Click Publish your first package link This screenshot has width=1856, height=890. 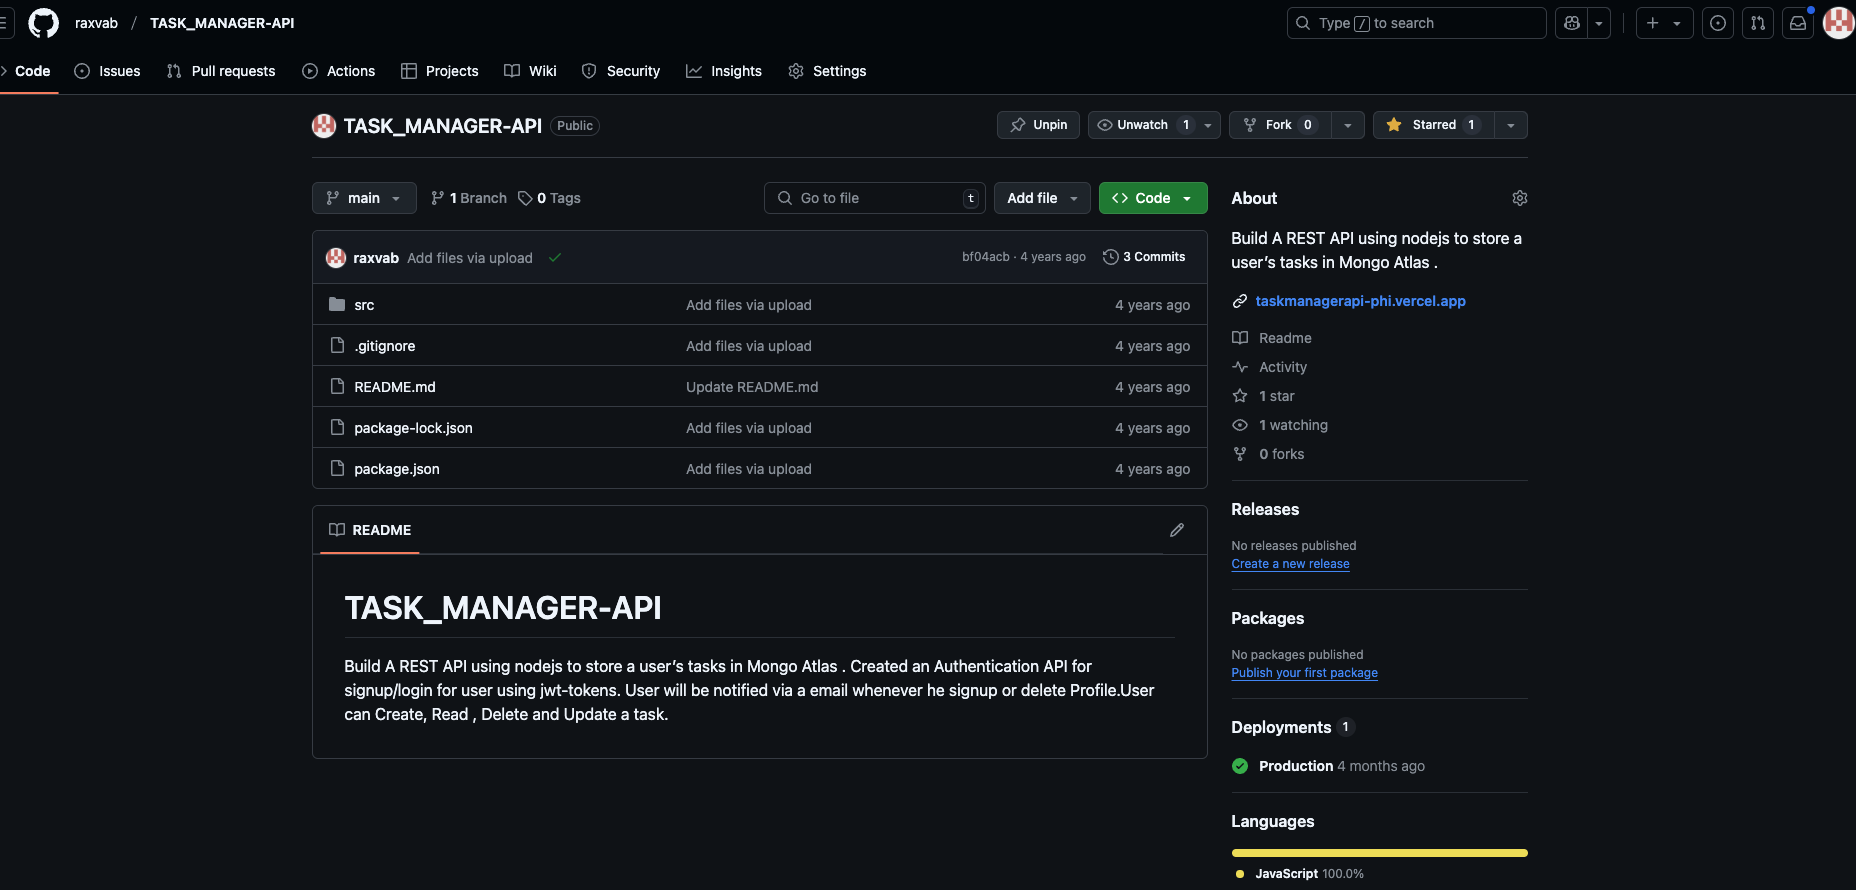pyautogui.click(x=1304, y=673)
